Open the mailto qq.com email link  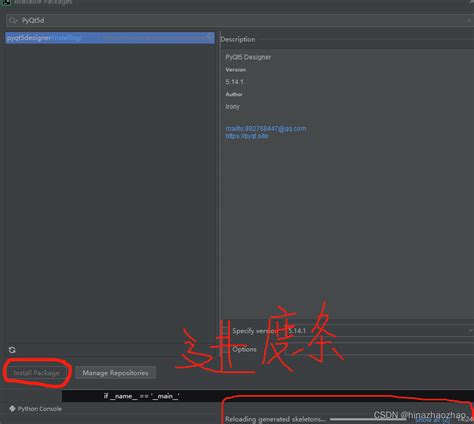coord(266,128)
